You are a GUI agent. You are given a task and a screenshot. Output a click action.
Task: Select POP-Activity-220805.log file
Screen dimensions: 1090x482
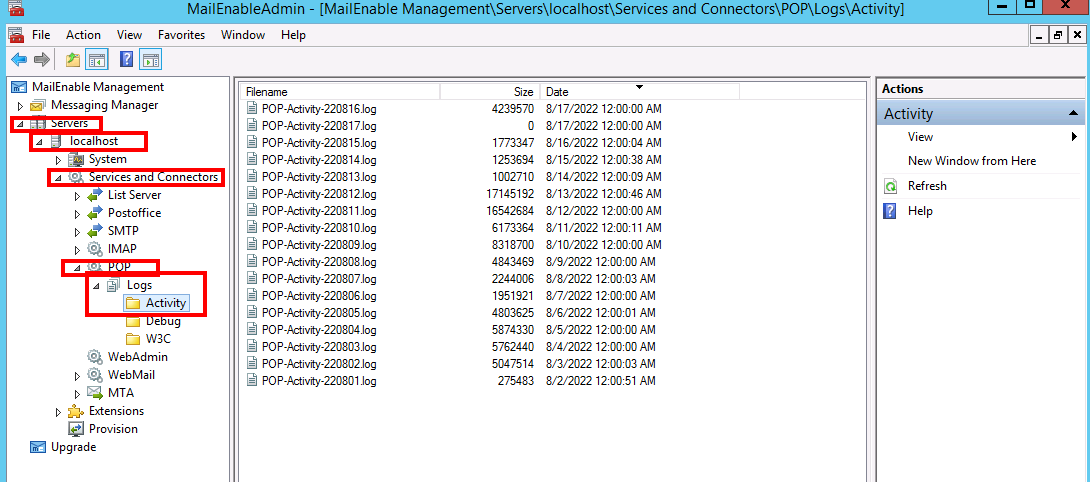(x=320, y=313)
